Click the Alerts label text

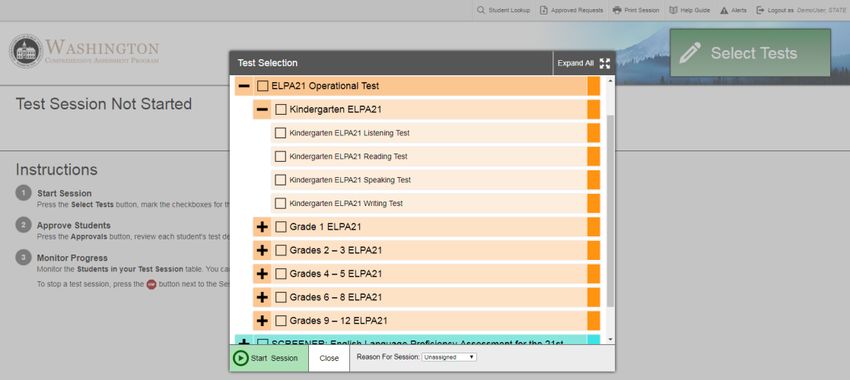739,10
